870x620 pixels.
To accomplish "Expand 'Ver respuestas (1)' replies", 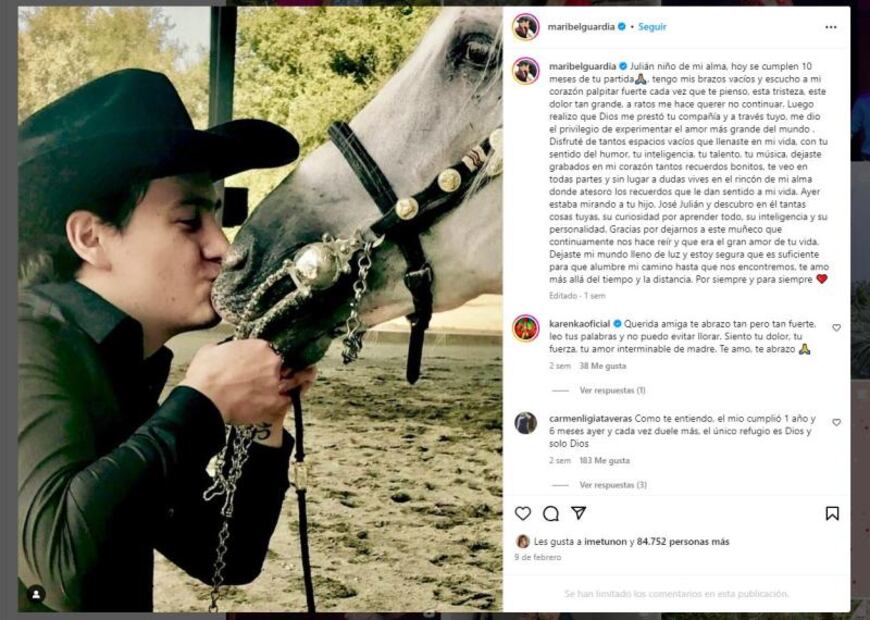I will [x=612, y=390].
